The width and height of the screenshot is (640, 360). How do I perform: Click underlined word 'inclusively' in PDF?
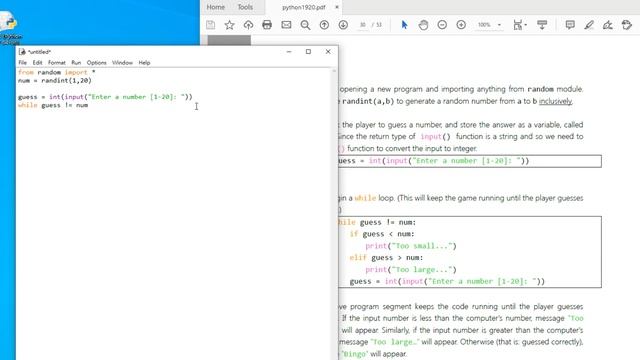(x=555, y=101)
